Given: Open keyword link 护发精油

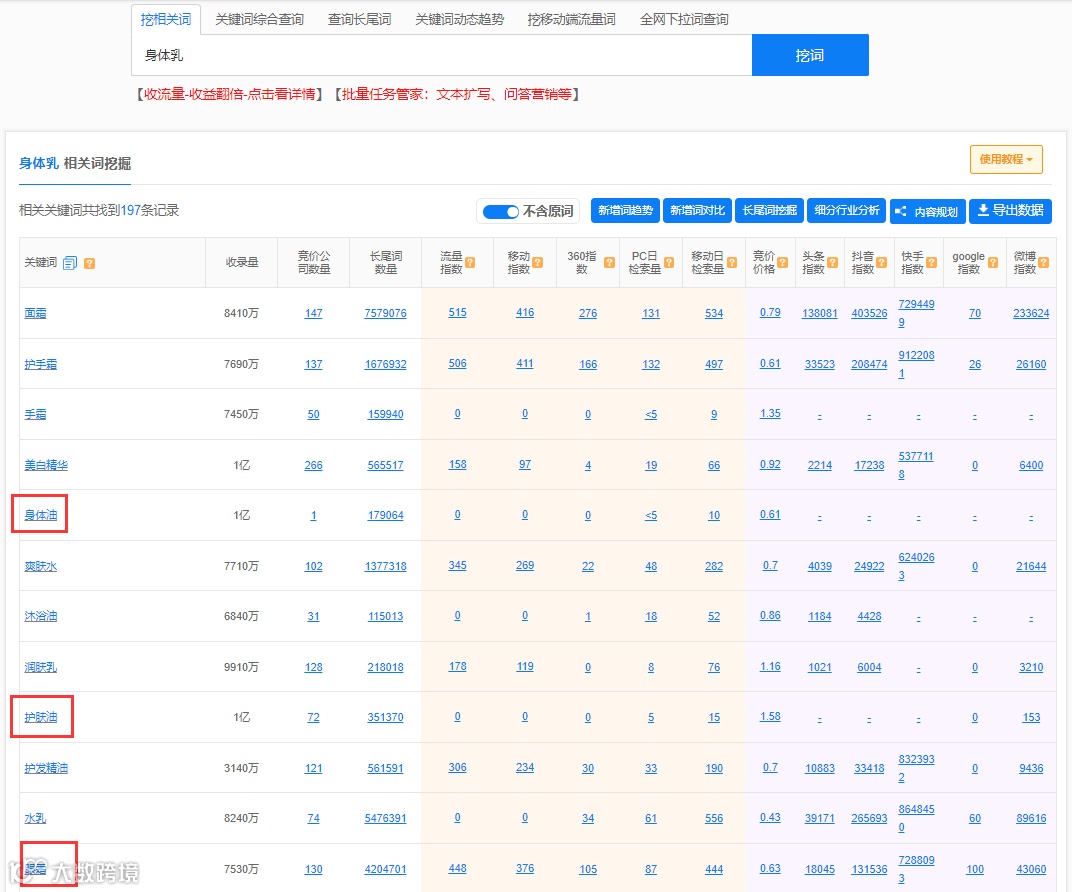Looking at the screenshot, I should [x=46, y=768].
